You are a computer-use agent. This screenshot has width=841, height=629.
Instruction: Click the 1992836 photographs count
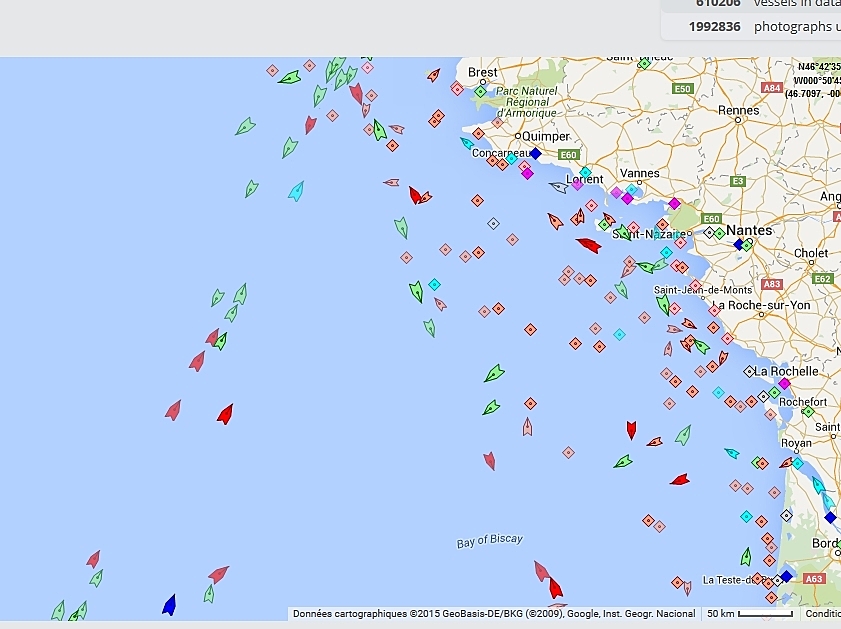(x=714, y=27)
